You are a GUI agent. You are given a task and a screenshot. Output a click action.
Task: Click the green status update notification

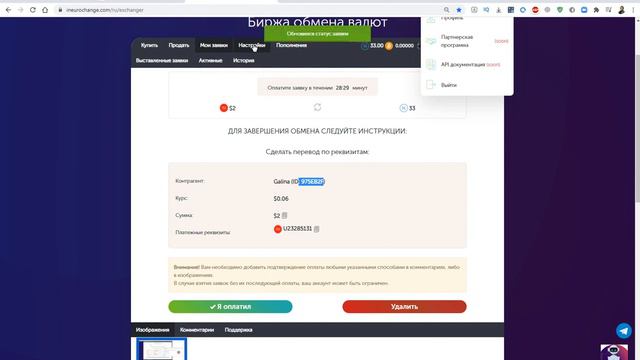click(317, 34)
